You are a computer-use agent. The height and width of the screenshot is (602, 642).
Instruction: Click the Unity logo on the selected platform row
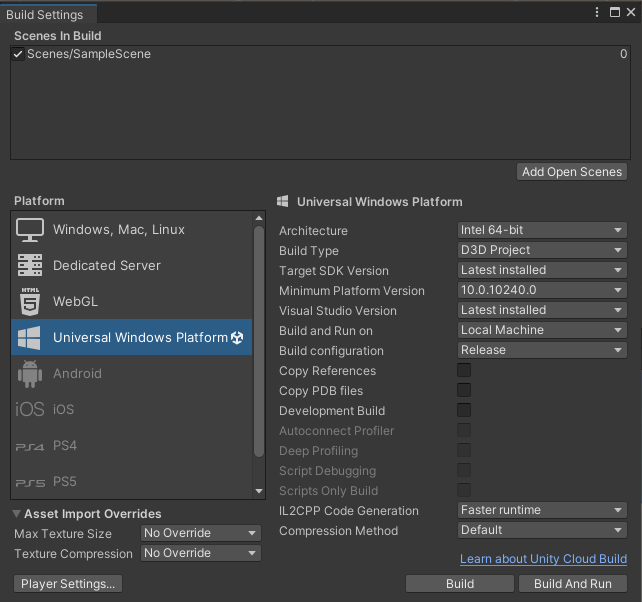point(237,337)
